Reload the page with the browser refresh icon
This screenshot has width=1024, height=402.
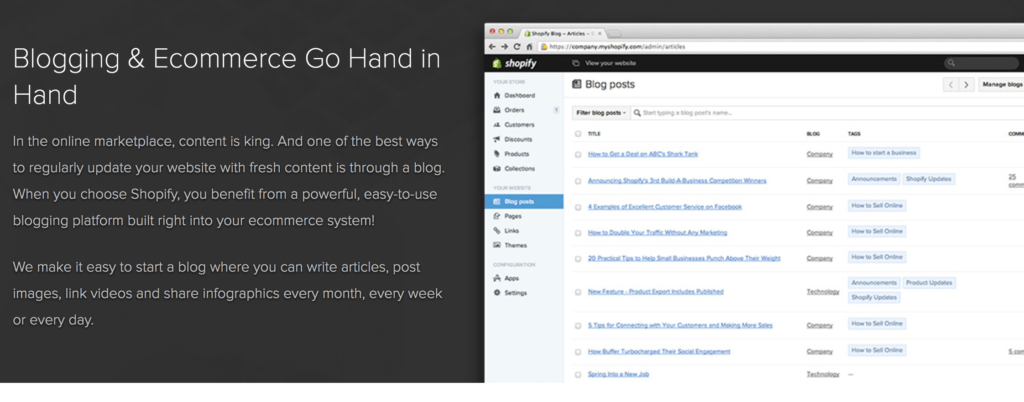[x=517, y=47]
